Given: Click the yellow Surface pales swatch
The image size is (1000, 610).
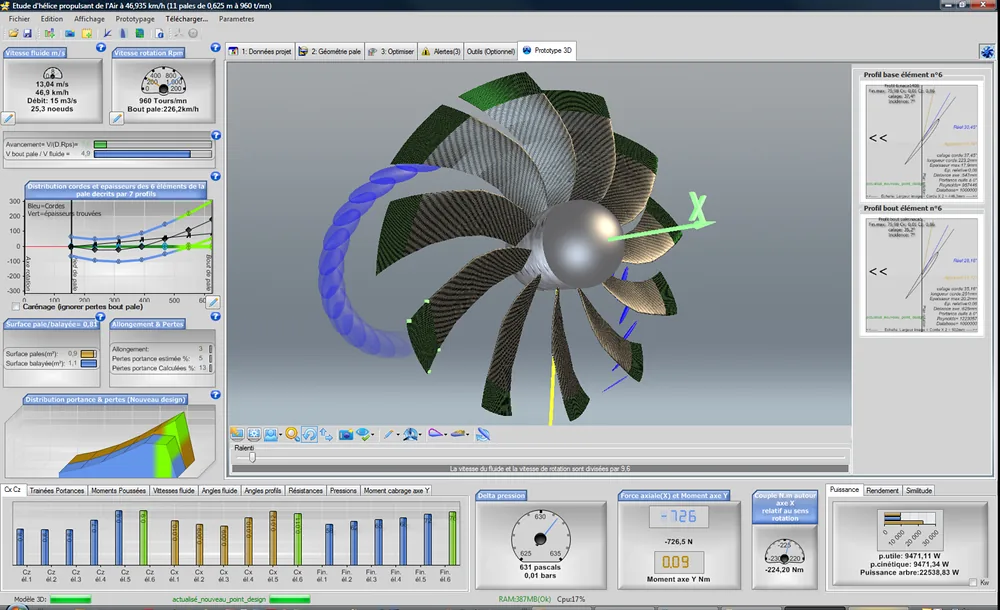Looking at the screenshot, I should (89, 353).
